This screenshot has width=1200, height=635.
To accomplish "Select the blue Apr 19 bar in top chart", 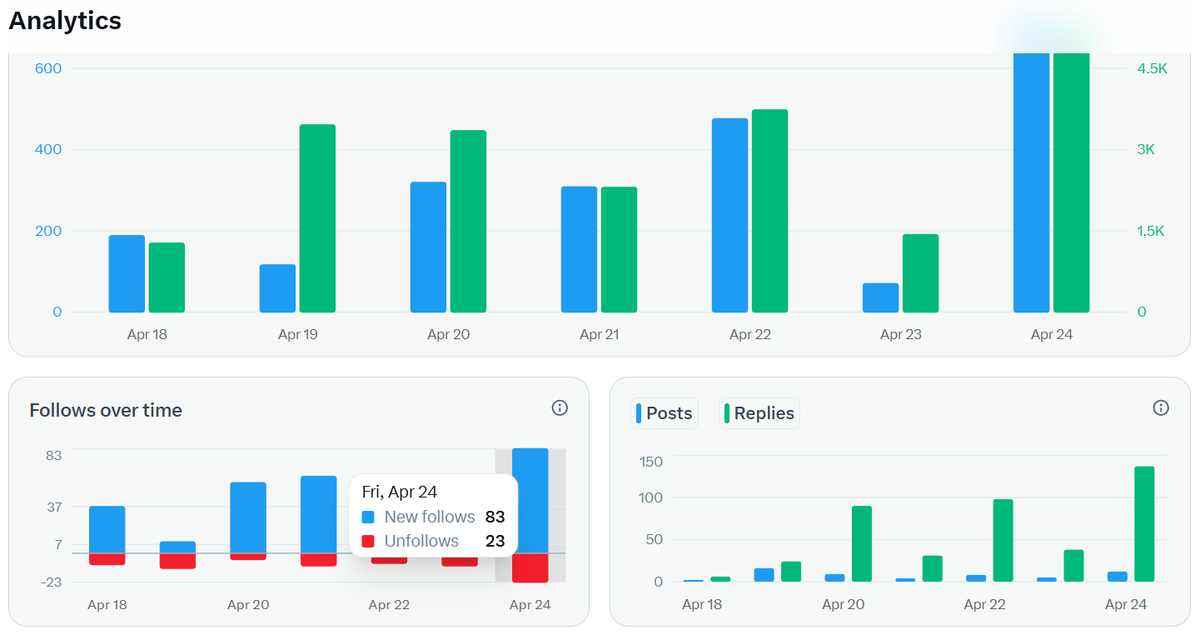I will [277, 288].
